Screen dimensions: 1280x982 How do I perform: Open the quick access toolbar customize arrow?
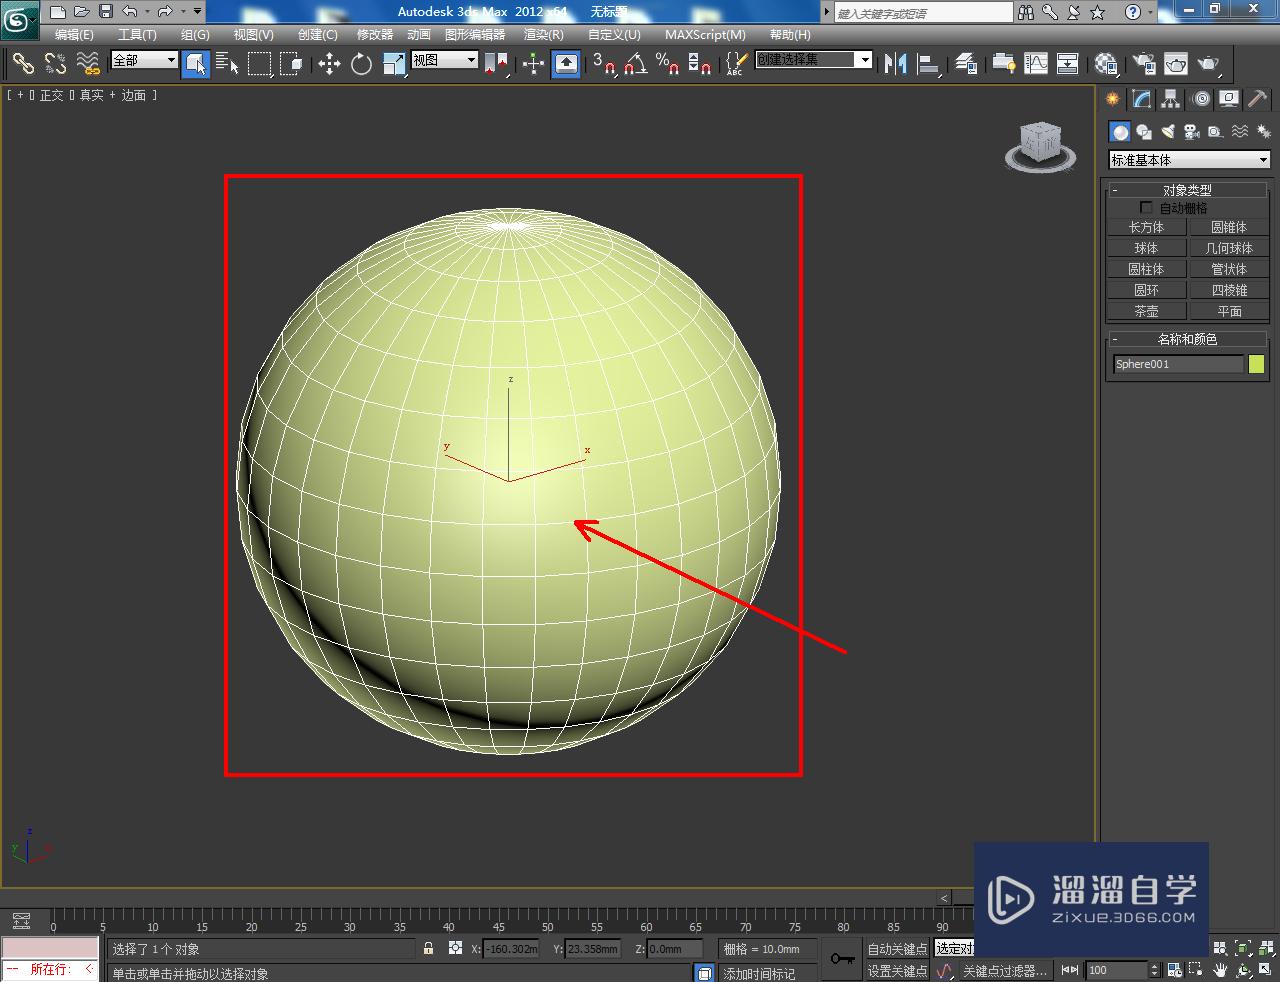click(197, 12)
